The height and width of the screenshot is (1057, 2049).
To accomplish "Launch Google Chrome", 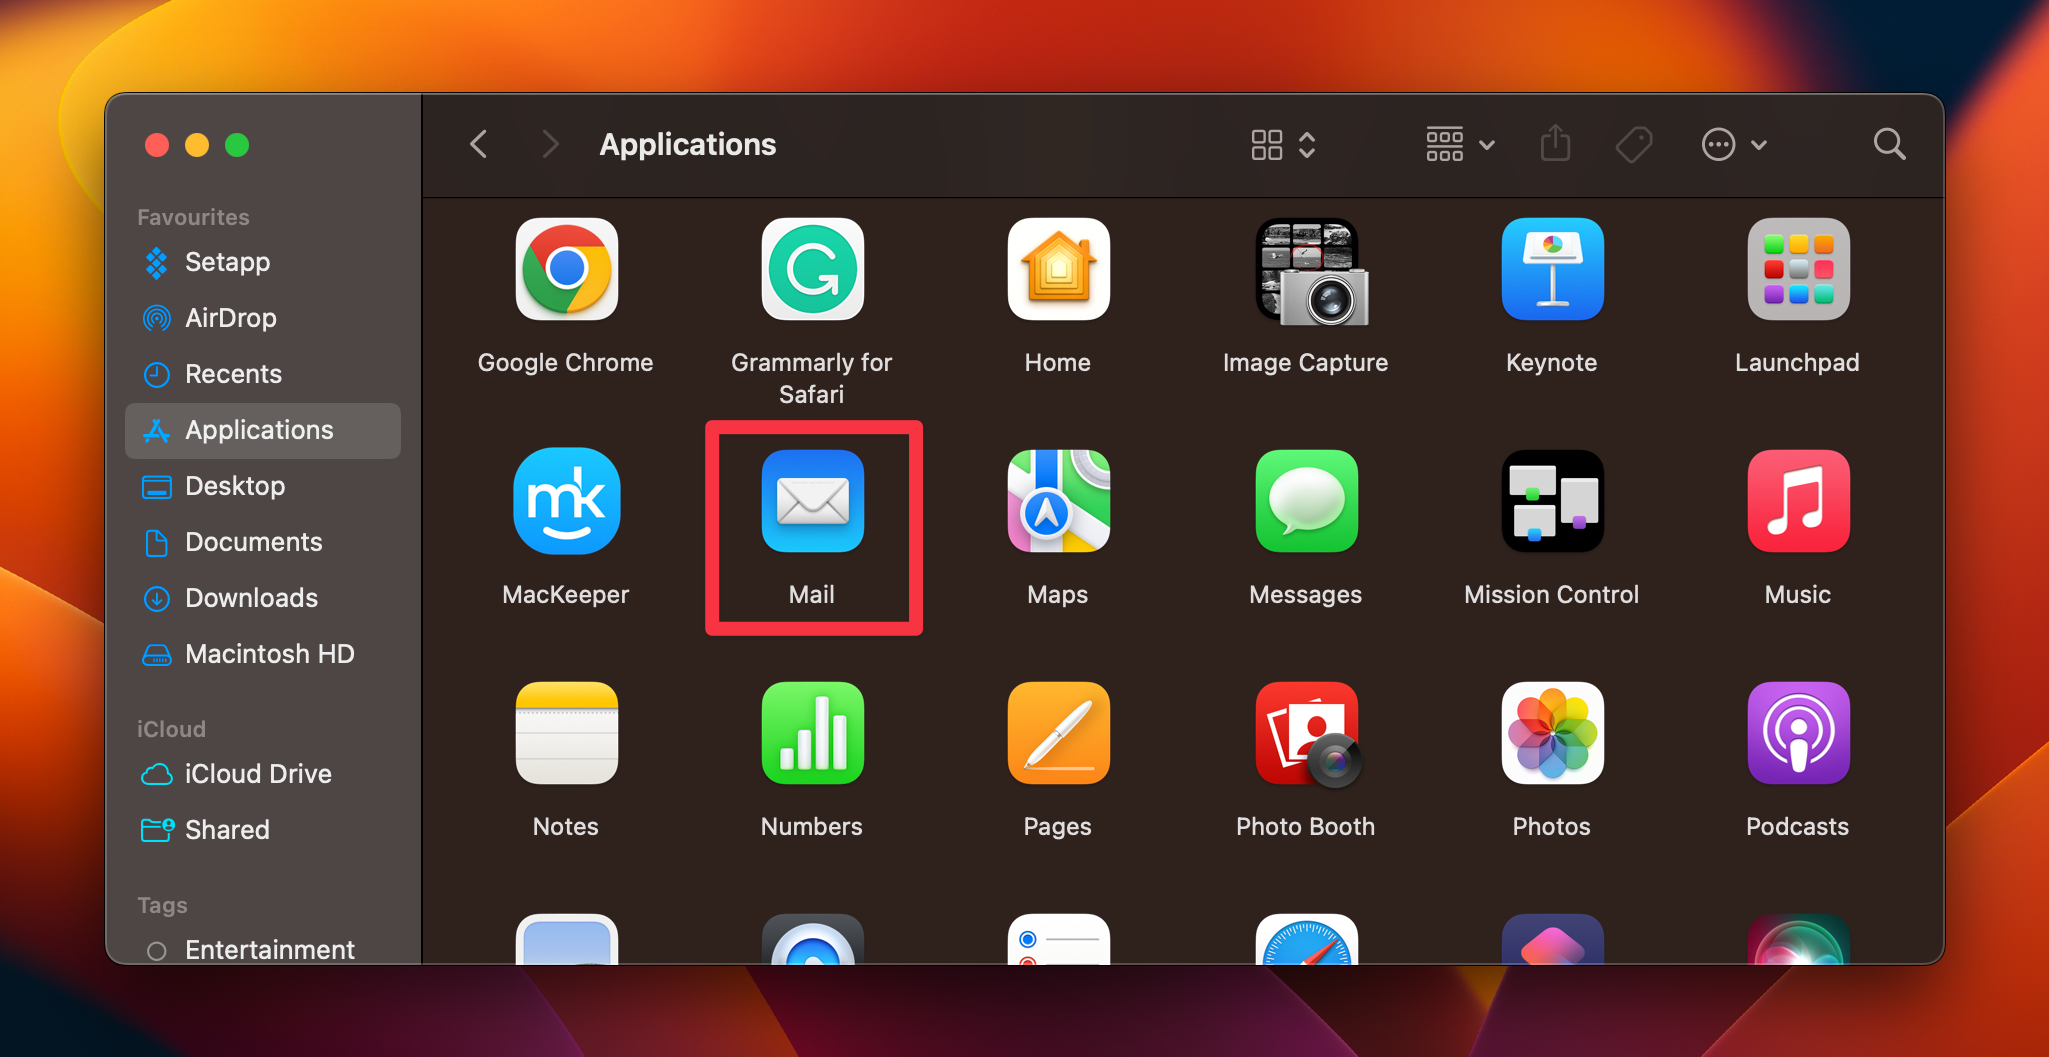I will coord(566,270).
